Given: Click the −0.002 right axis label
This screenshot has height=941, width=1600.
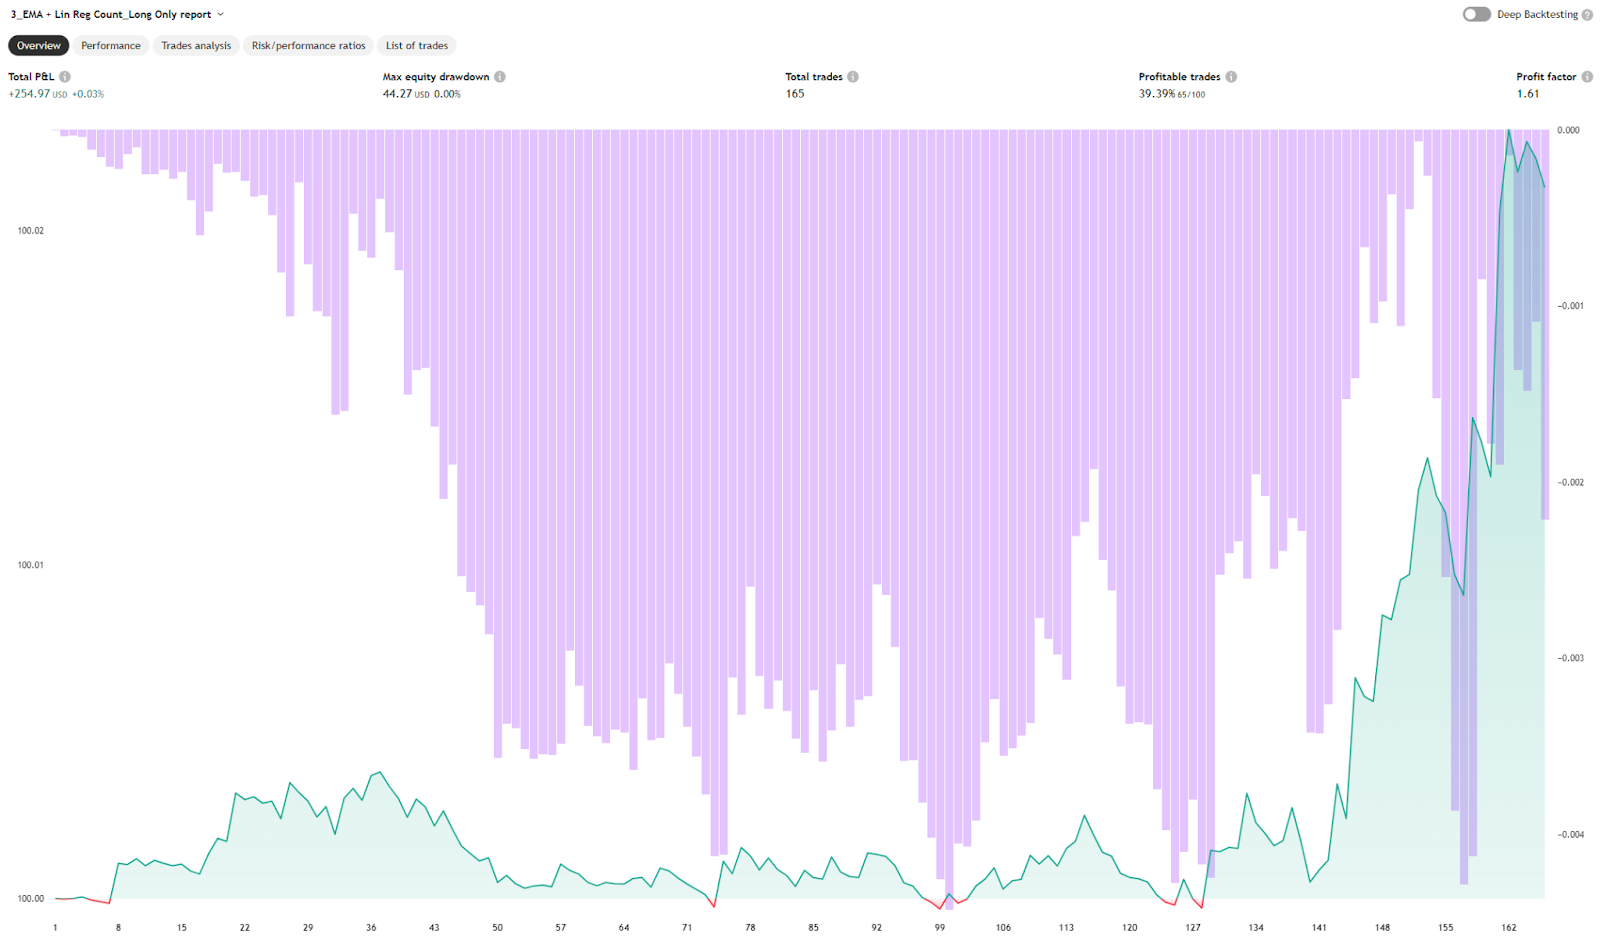Looking at the screenshot, I should 1569,483.
